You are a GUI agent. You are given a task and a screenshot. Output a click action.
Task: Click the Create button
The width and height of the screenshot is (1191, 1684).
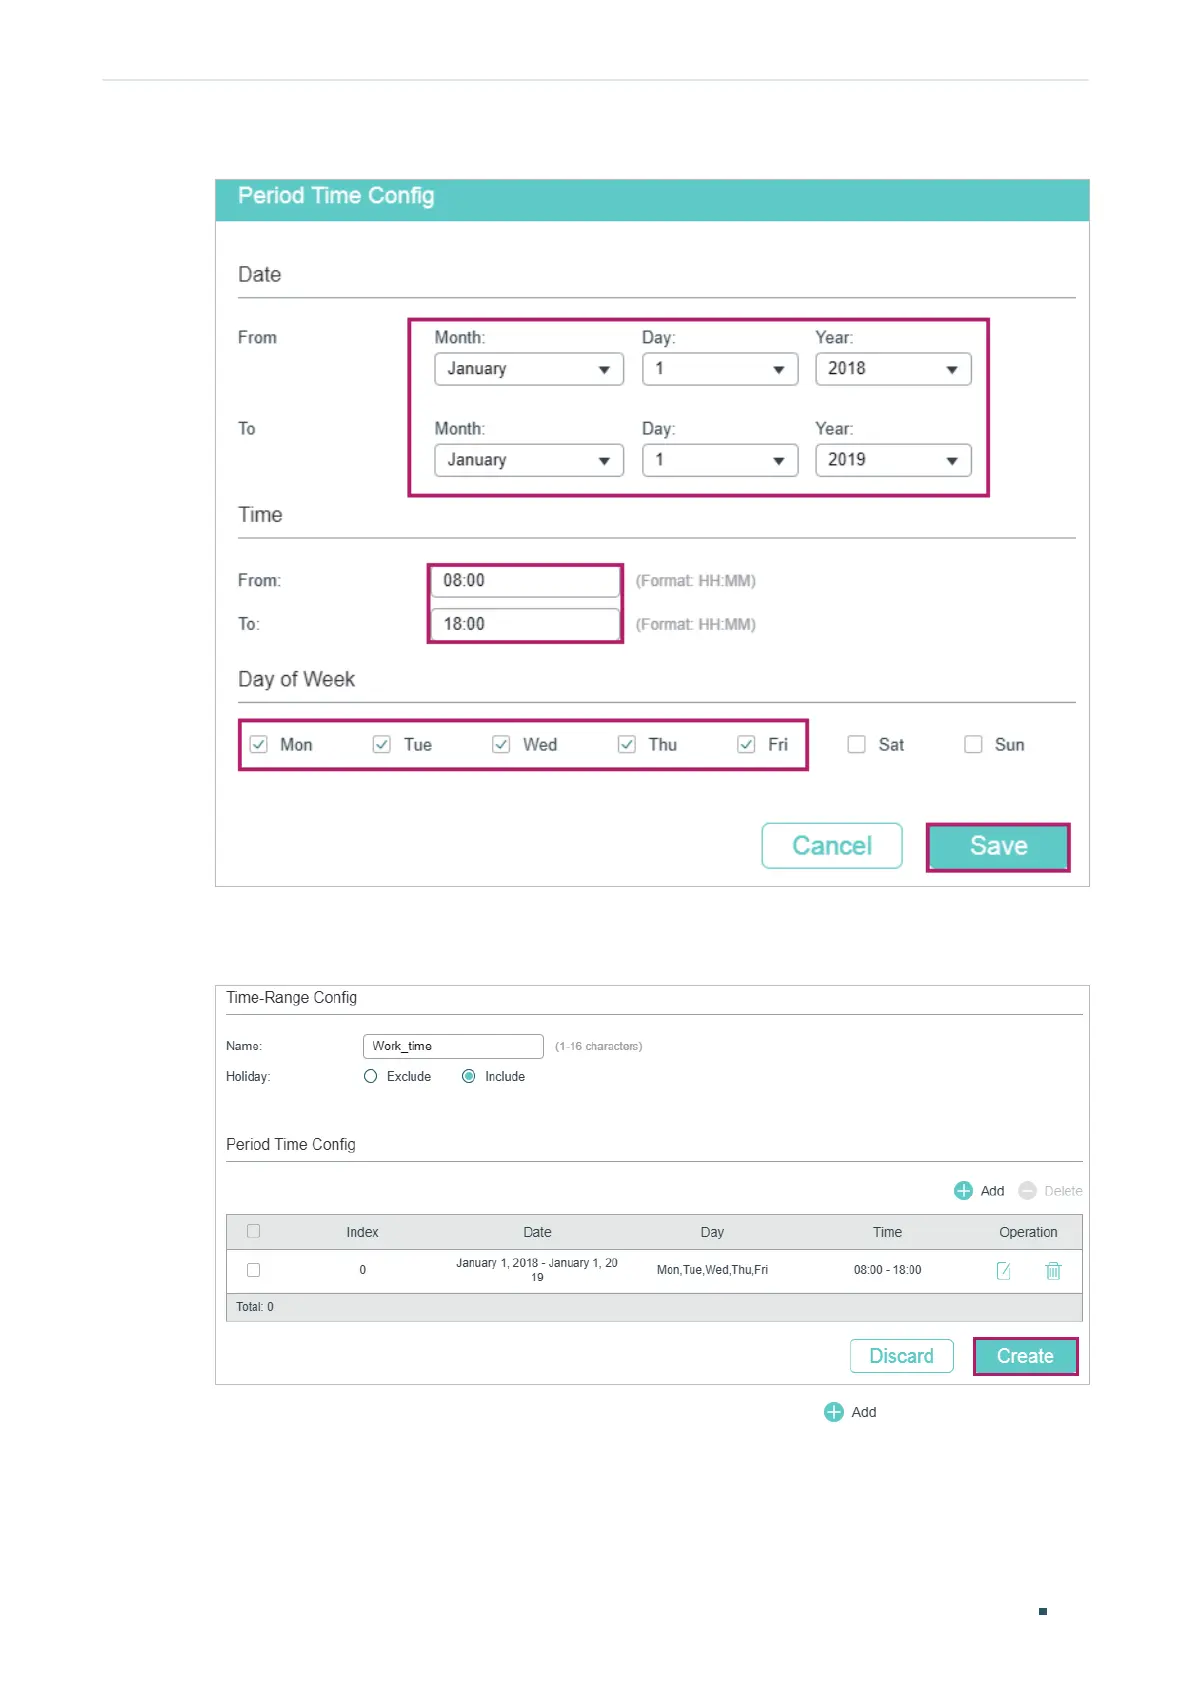[1025, 1356]
